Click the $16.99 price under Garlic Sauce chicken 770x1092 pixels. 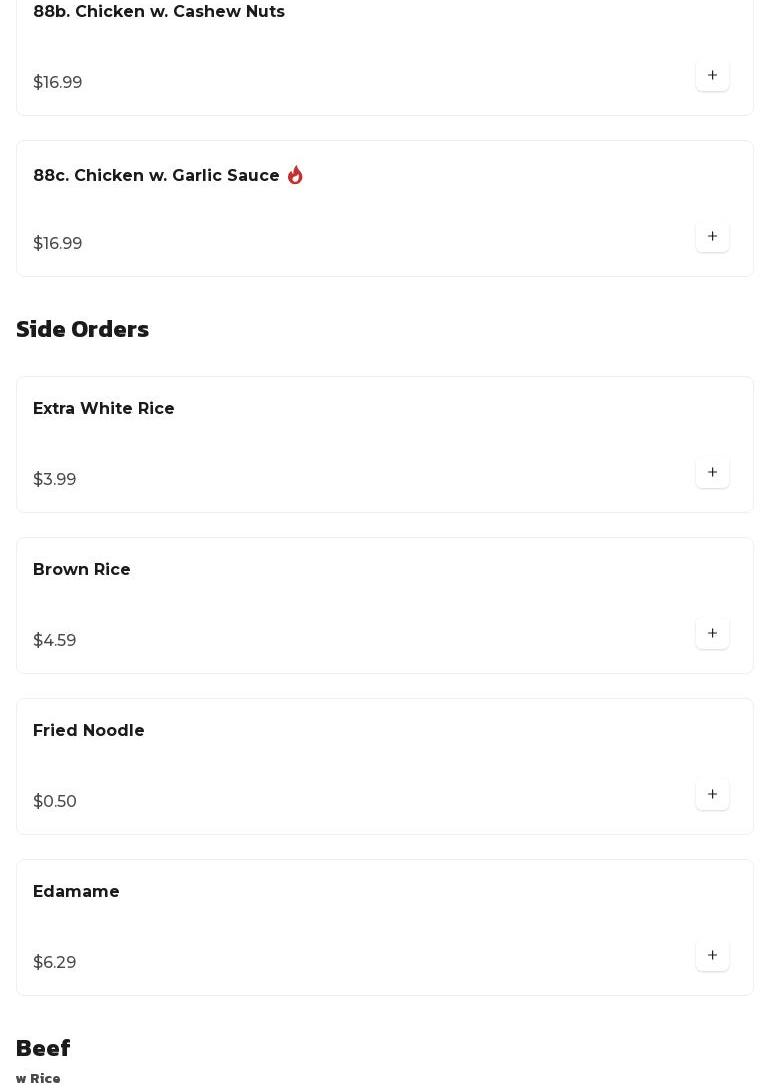click(x=58, y=244)
